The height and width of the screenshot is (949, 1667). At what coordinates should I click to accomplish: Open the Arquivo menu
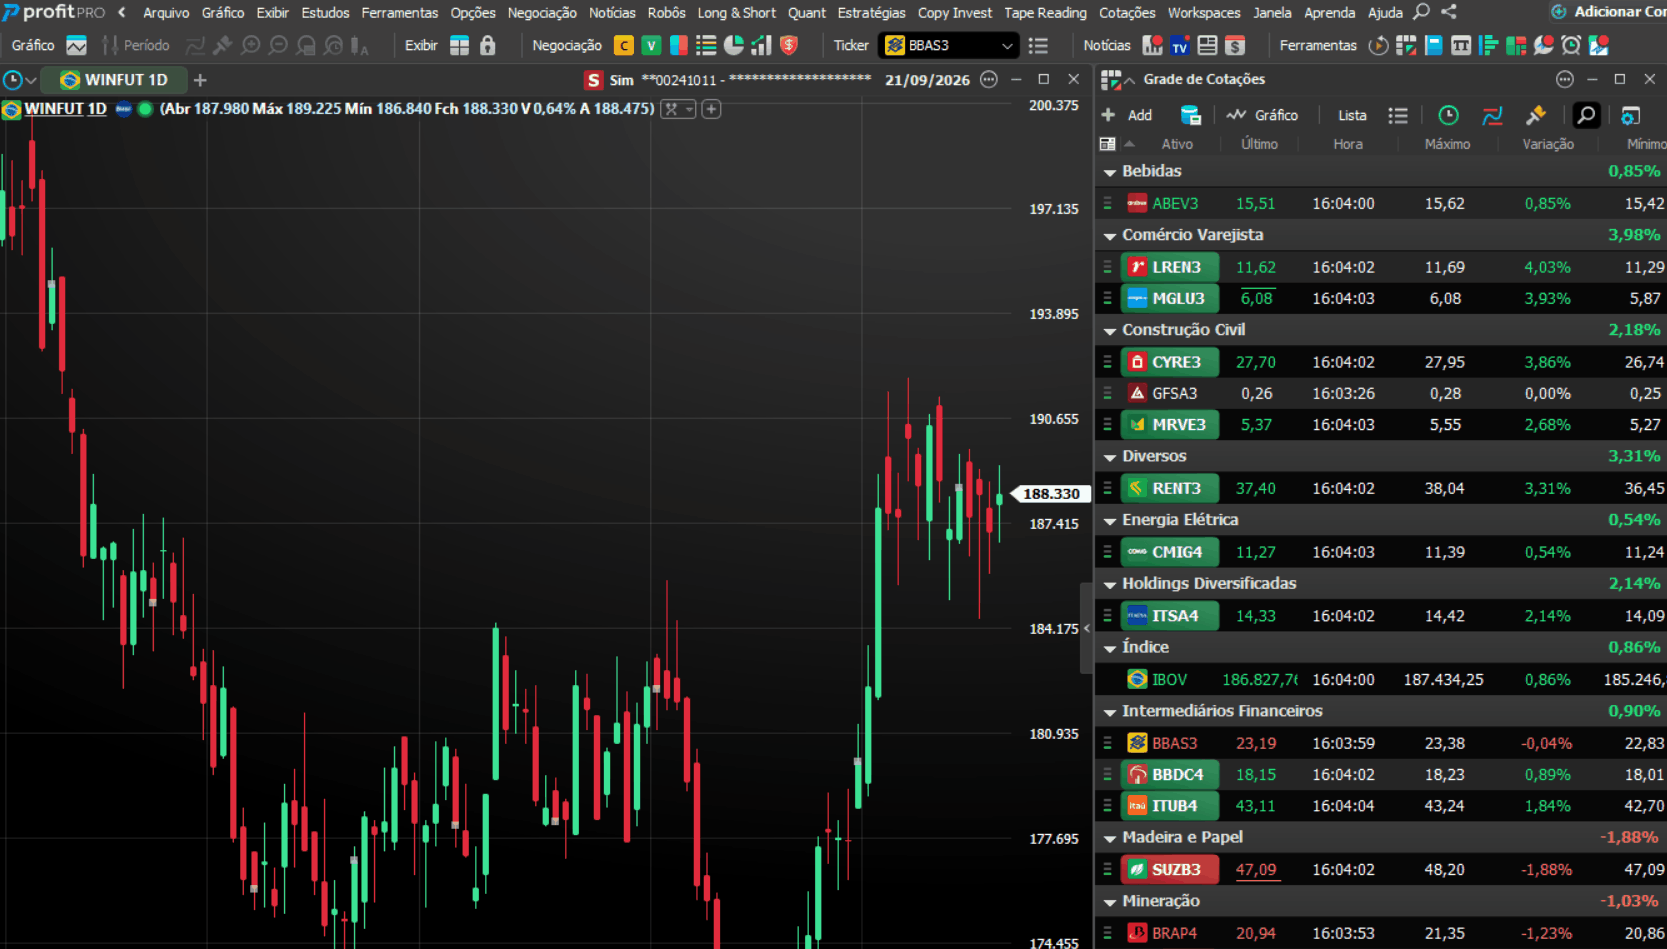166,13
